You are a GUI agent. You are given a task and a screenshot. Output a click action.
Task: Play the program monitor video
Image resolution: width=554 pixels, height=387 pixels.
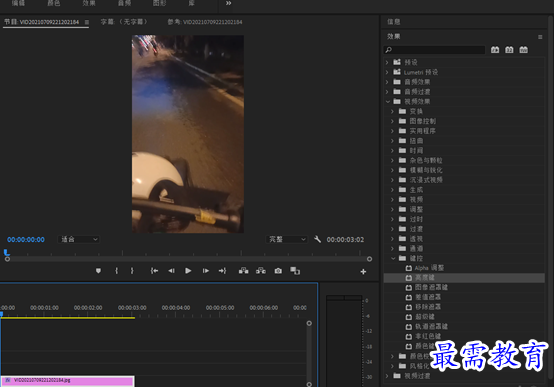click(188, 271)
